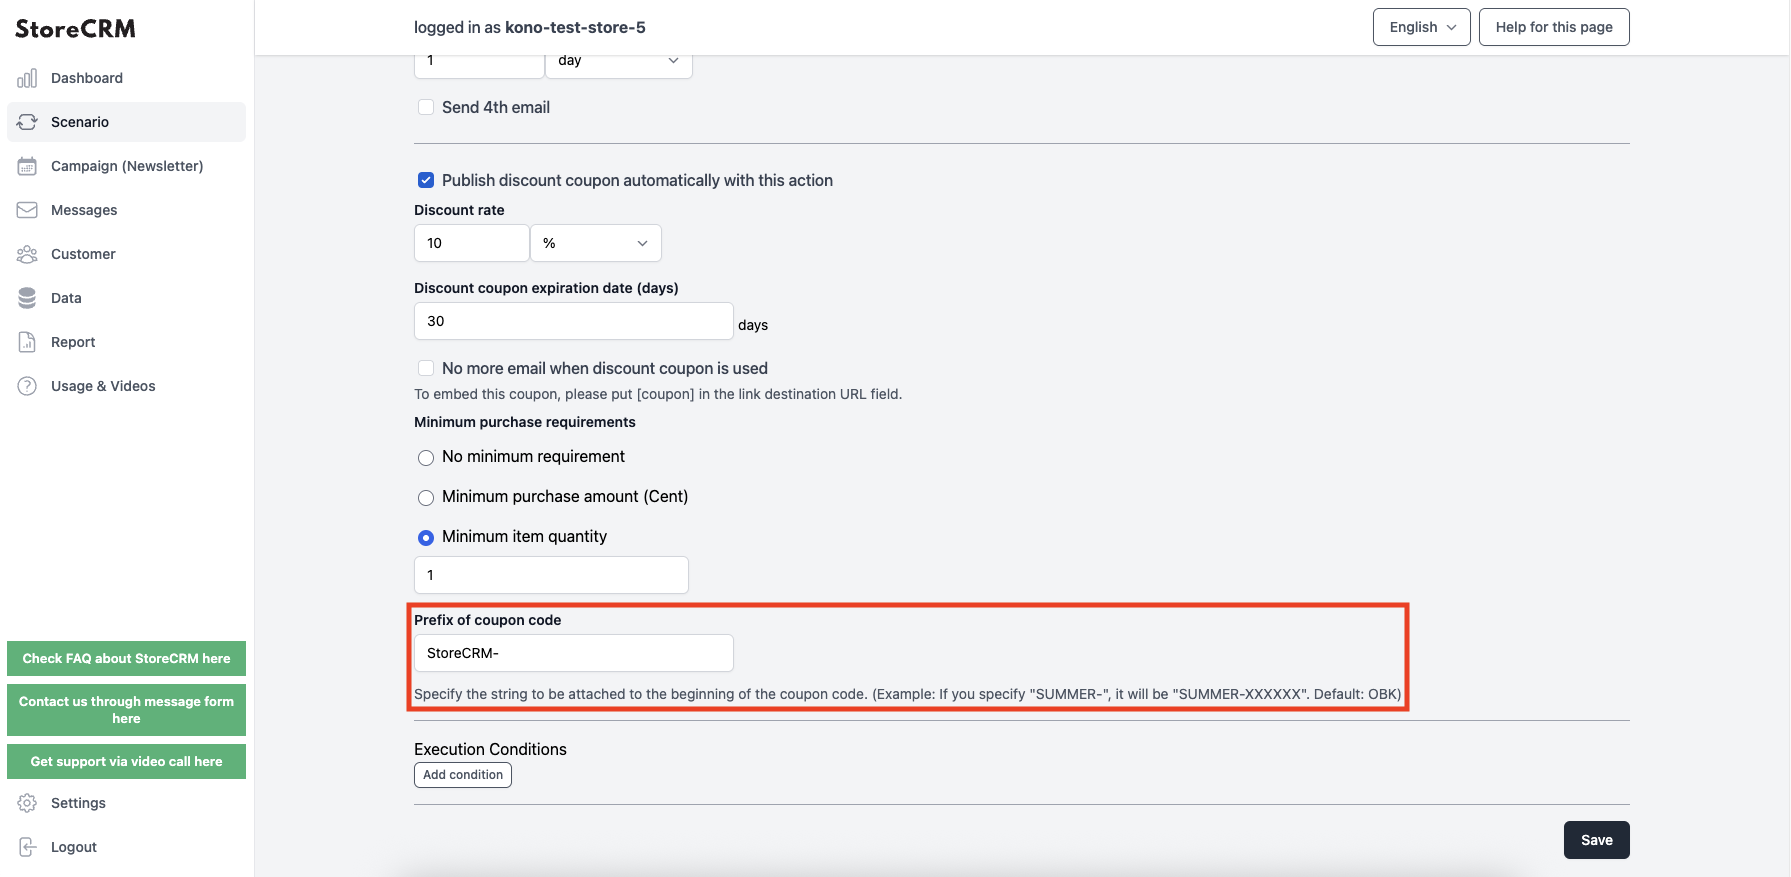Focus the Minimum item quantity field
The height and width of the screenshot is (877, 1791).
tap(551, 575)
